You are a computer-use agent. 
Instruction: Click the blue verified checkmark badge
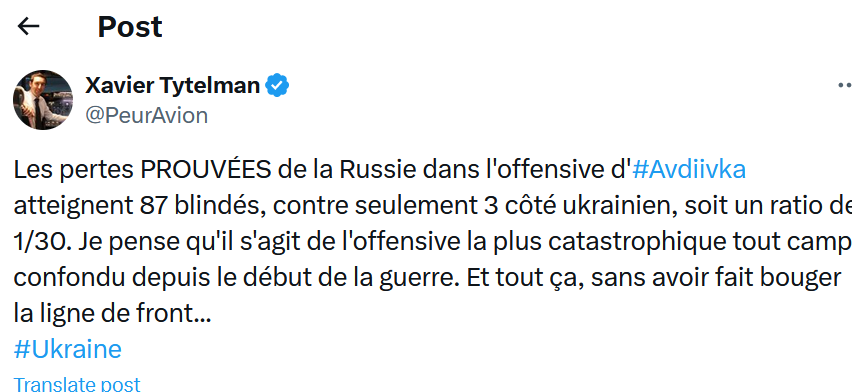pyautogui.click(x=277, y=85)
